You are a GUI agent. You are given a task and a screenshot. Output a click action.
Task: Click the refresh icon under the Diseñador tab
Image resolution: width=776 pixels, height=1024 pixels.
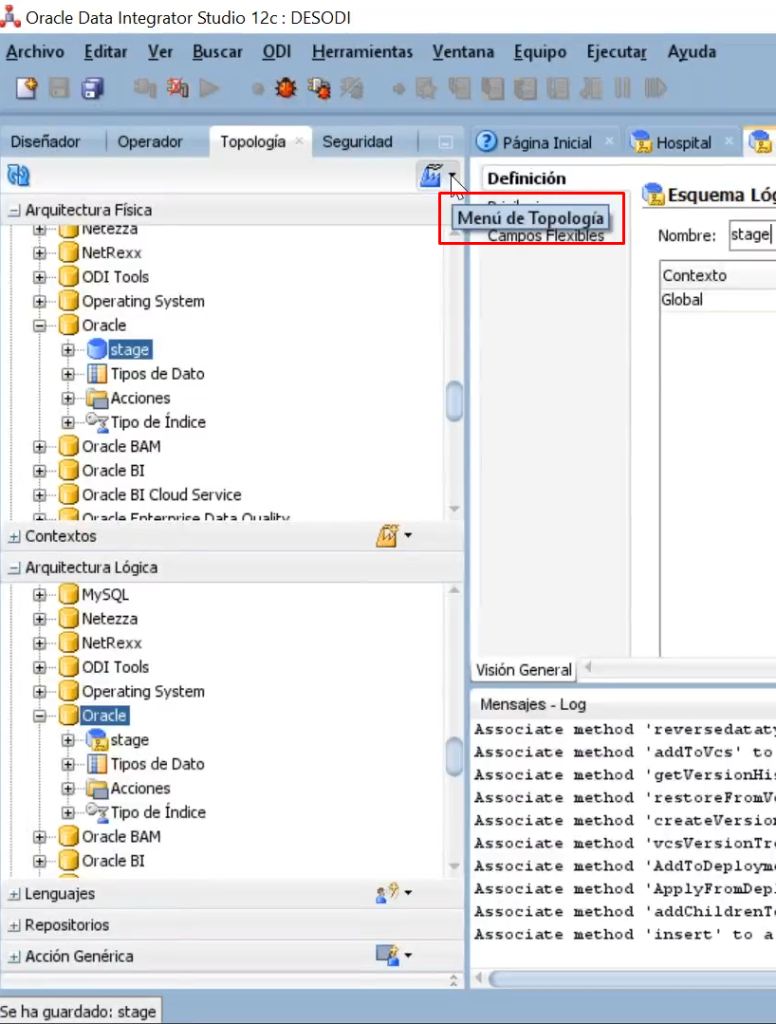tap(18, 175)
